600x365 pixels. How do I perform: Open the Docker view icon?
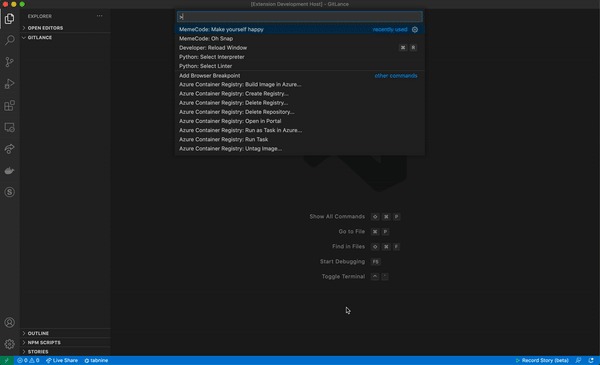pyautogui.click(x=10, y=171)
